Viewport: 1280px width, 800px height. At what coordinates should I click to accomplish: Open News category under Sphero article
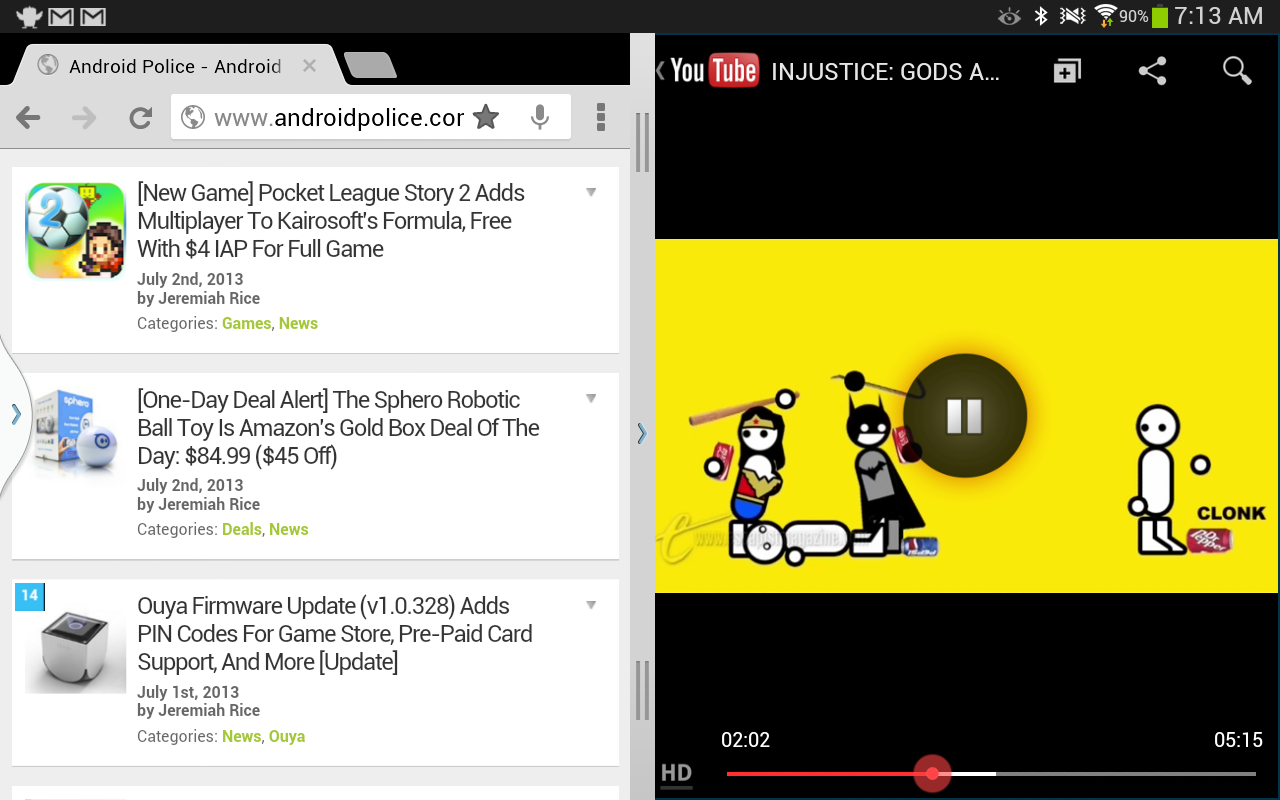pos(288,529)
